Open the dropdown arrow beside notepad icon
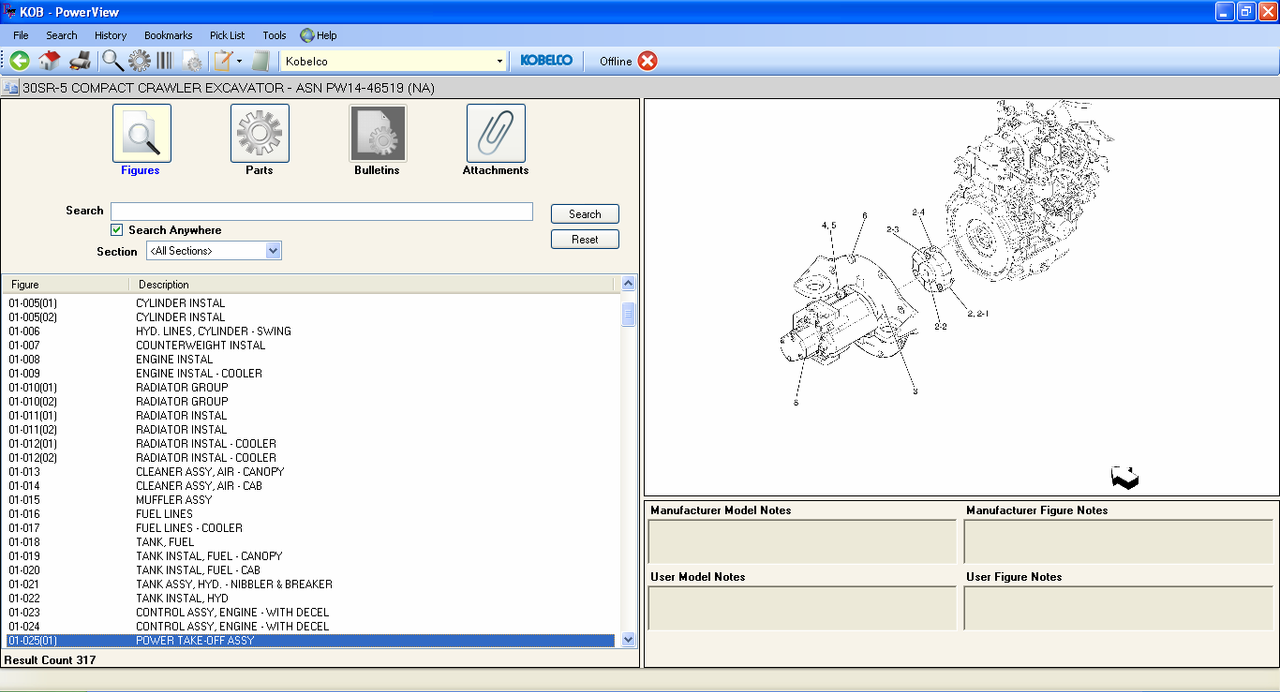 tap(239, 61)
